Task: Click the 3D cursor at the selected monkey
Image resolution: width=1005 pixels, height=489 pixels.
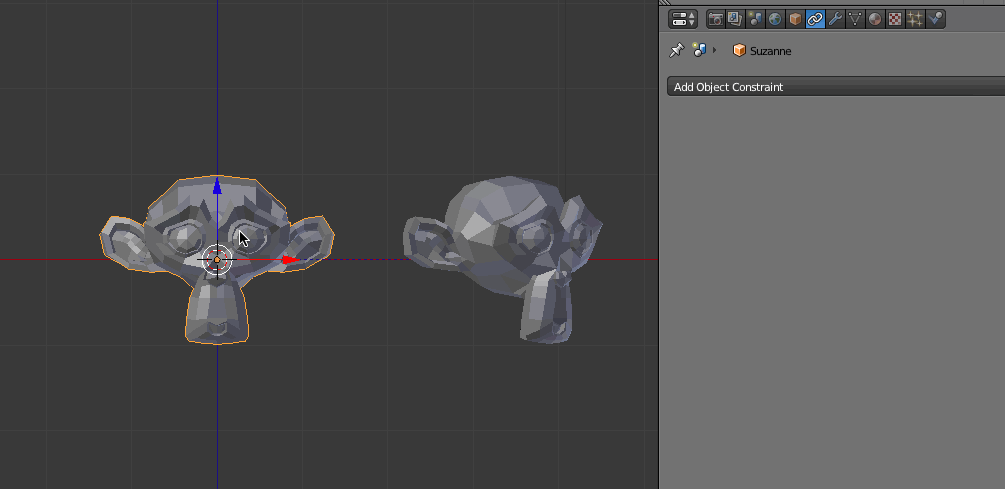Action: click(217, 260)
